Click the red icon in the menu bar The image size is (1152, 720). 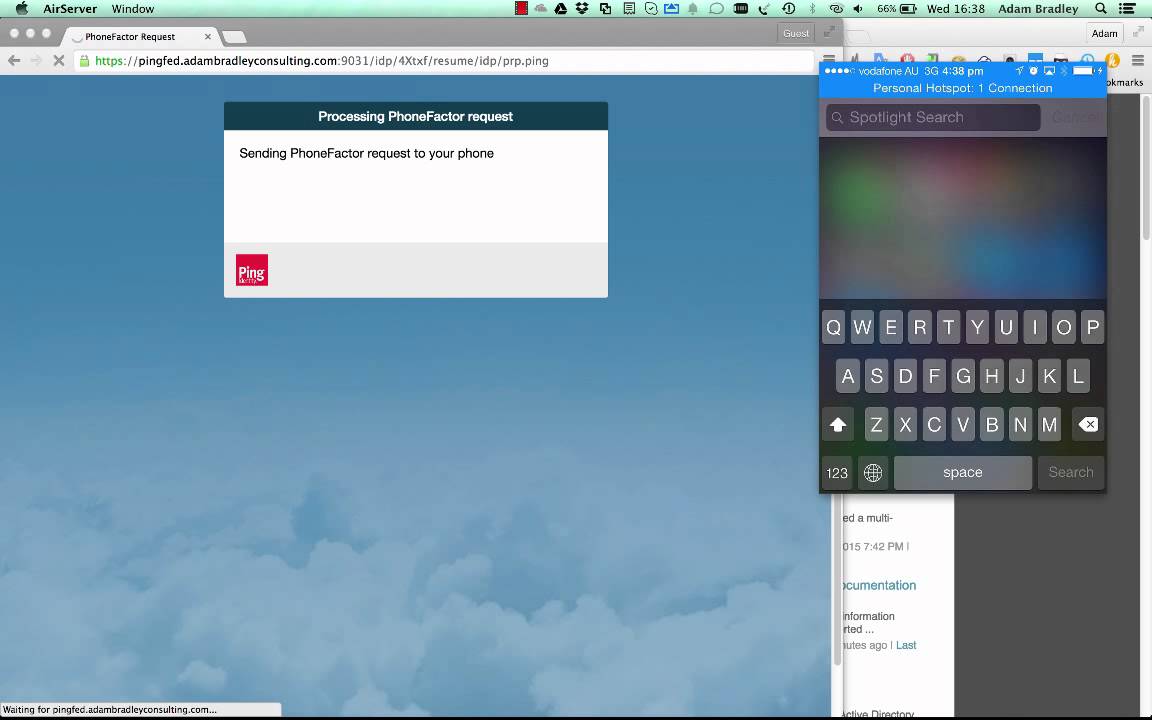pos(521,9)
